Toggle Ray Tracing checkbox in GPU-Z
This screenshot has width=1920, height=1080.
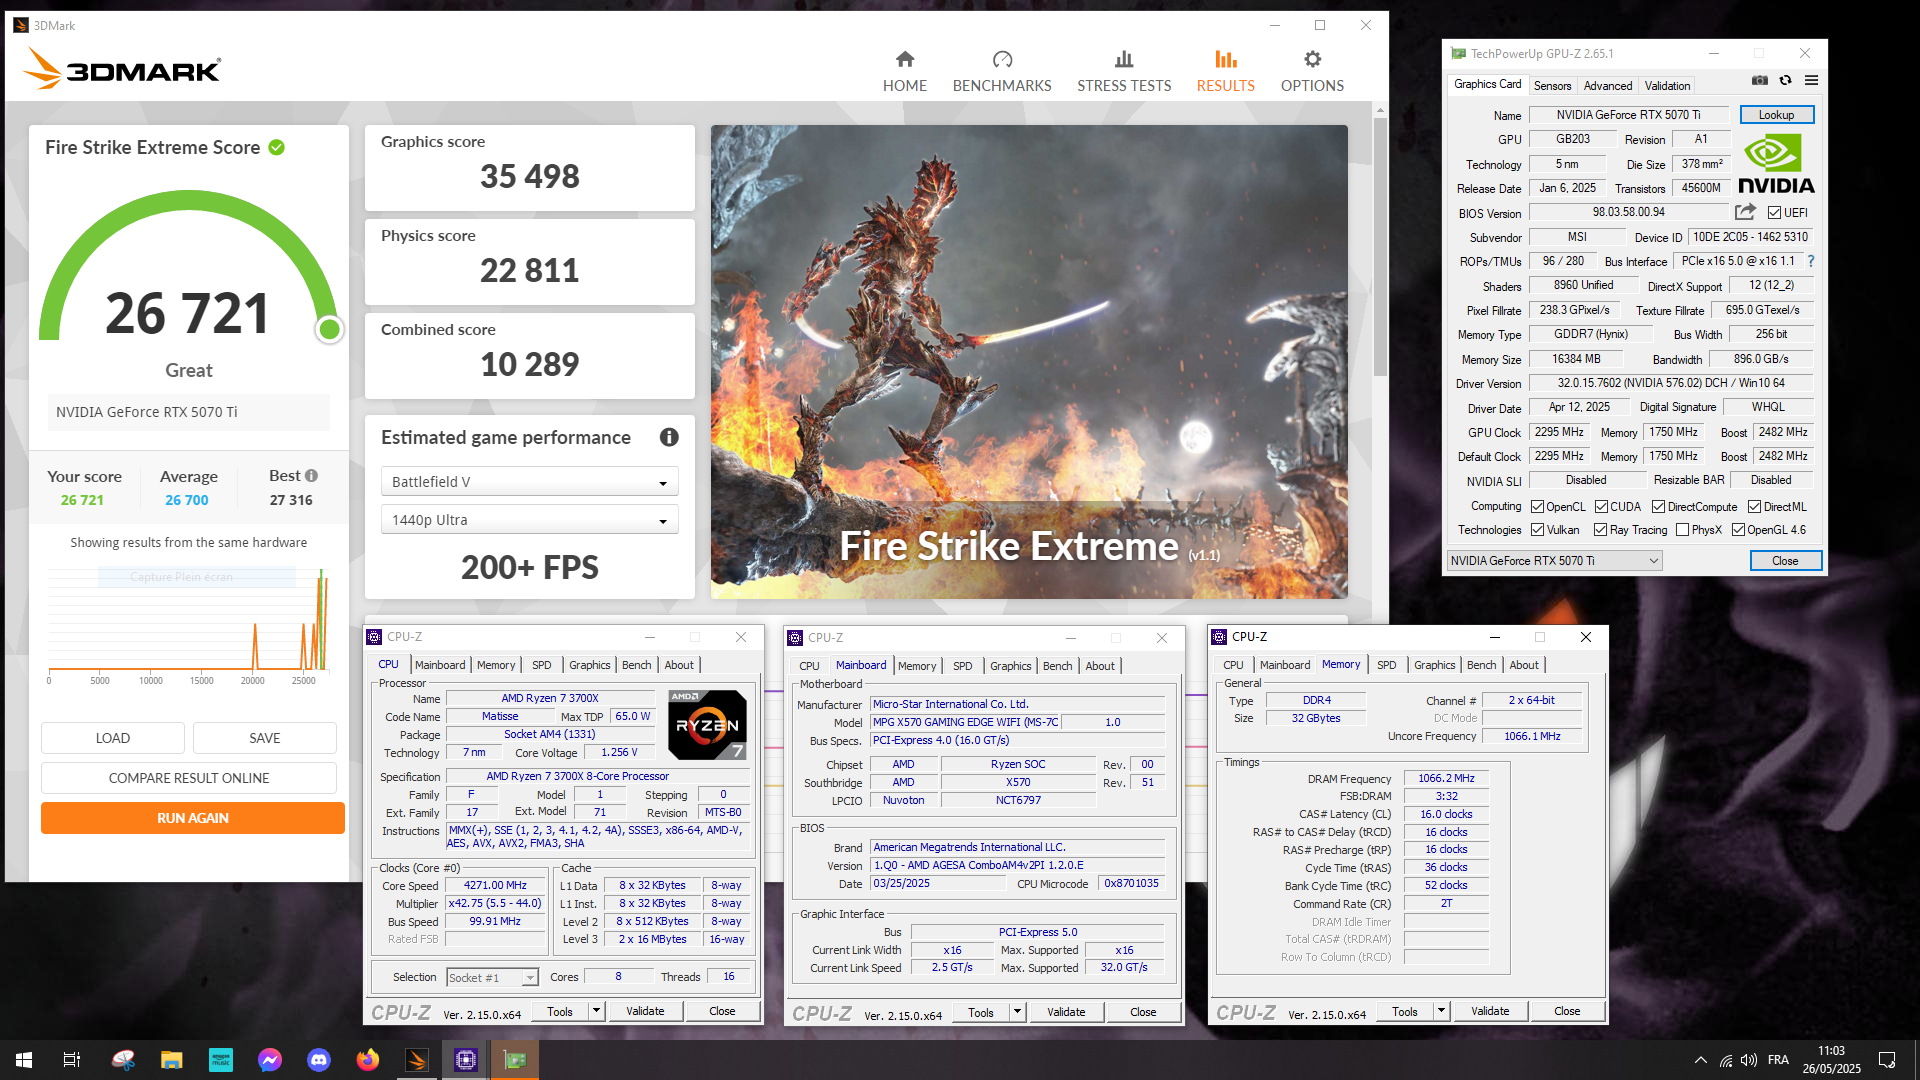tap(1601, 530)
